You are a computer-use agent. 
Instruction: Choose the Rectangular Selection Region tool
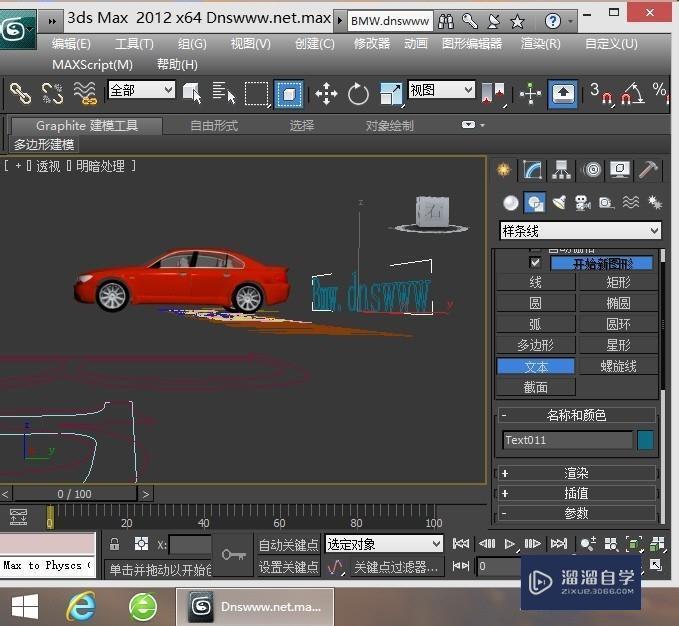256,93
